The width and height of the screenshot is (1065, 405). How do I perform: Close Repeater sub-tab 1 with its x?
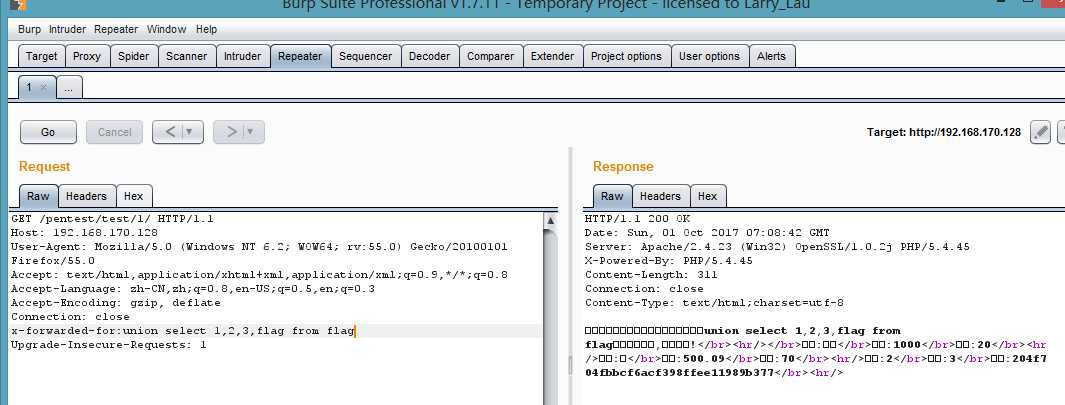[x=43, y=87]
